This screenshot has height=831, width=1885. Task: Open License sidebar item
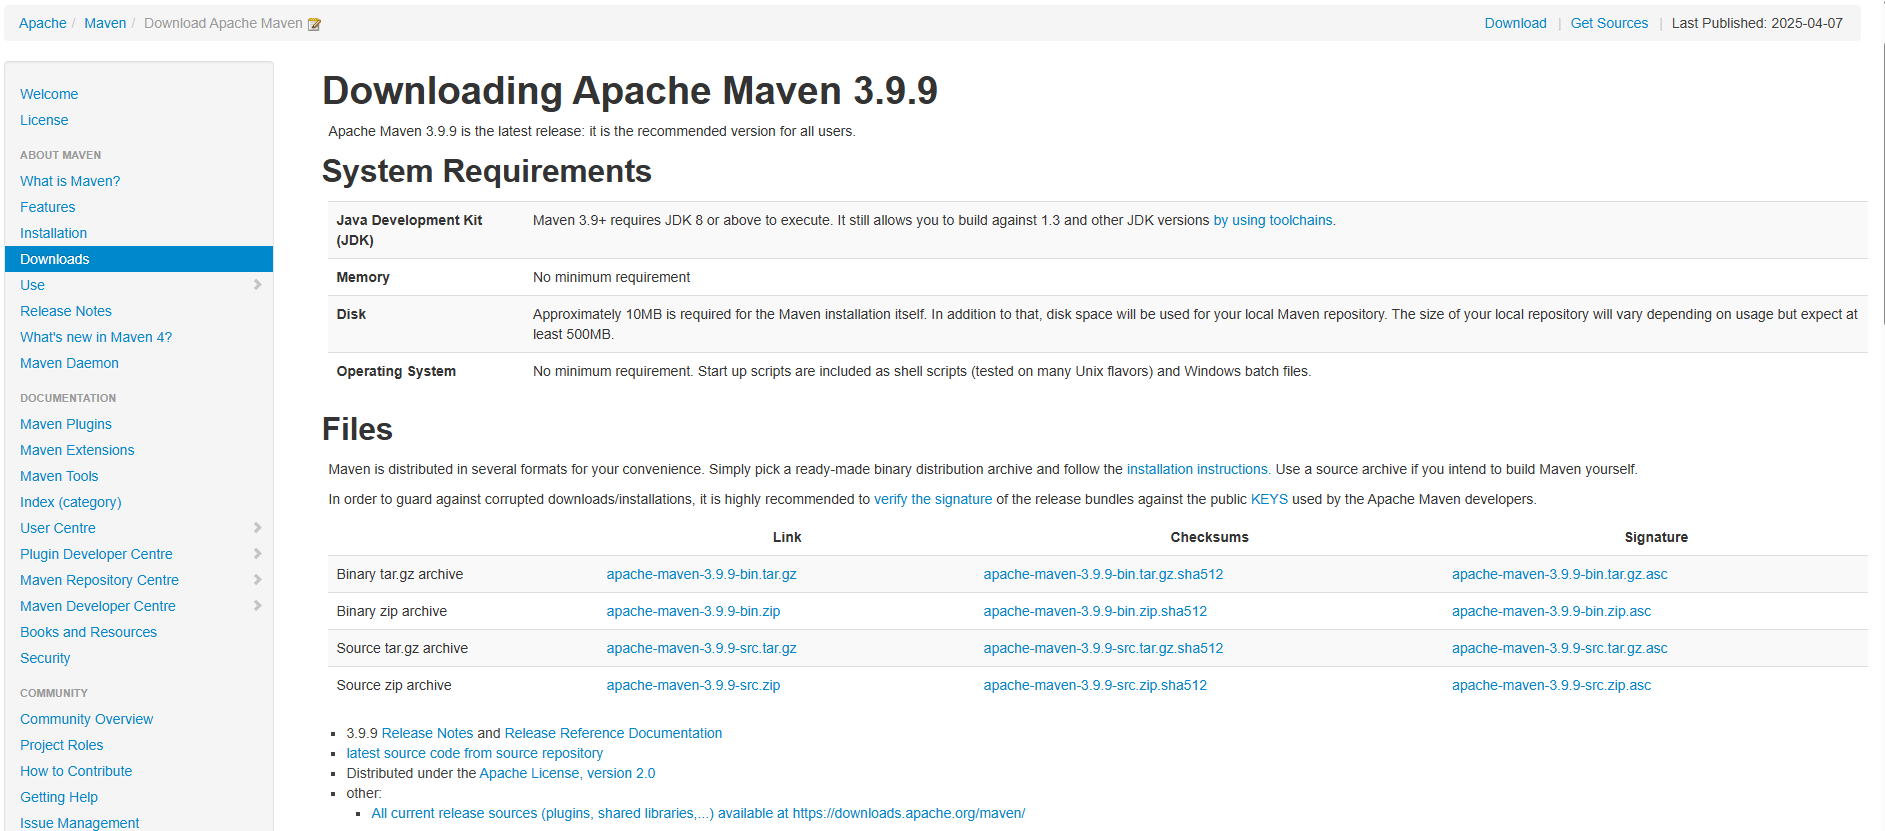pyautogui.click(x=44, y=120)
